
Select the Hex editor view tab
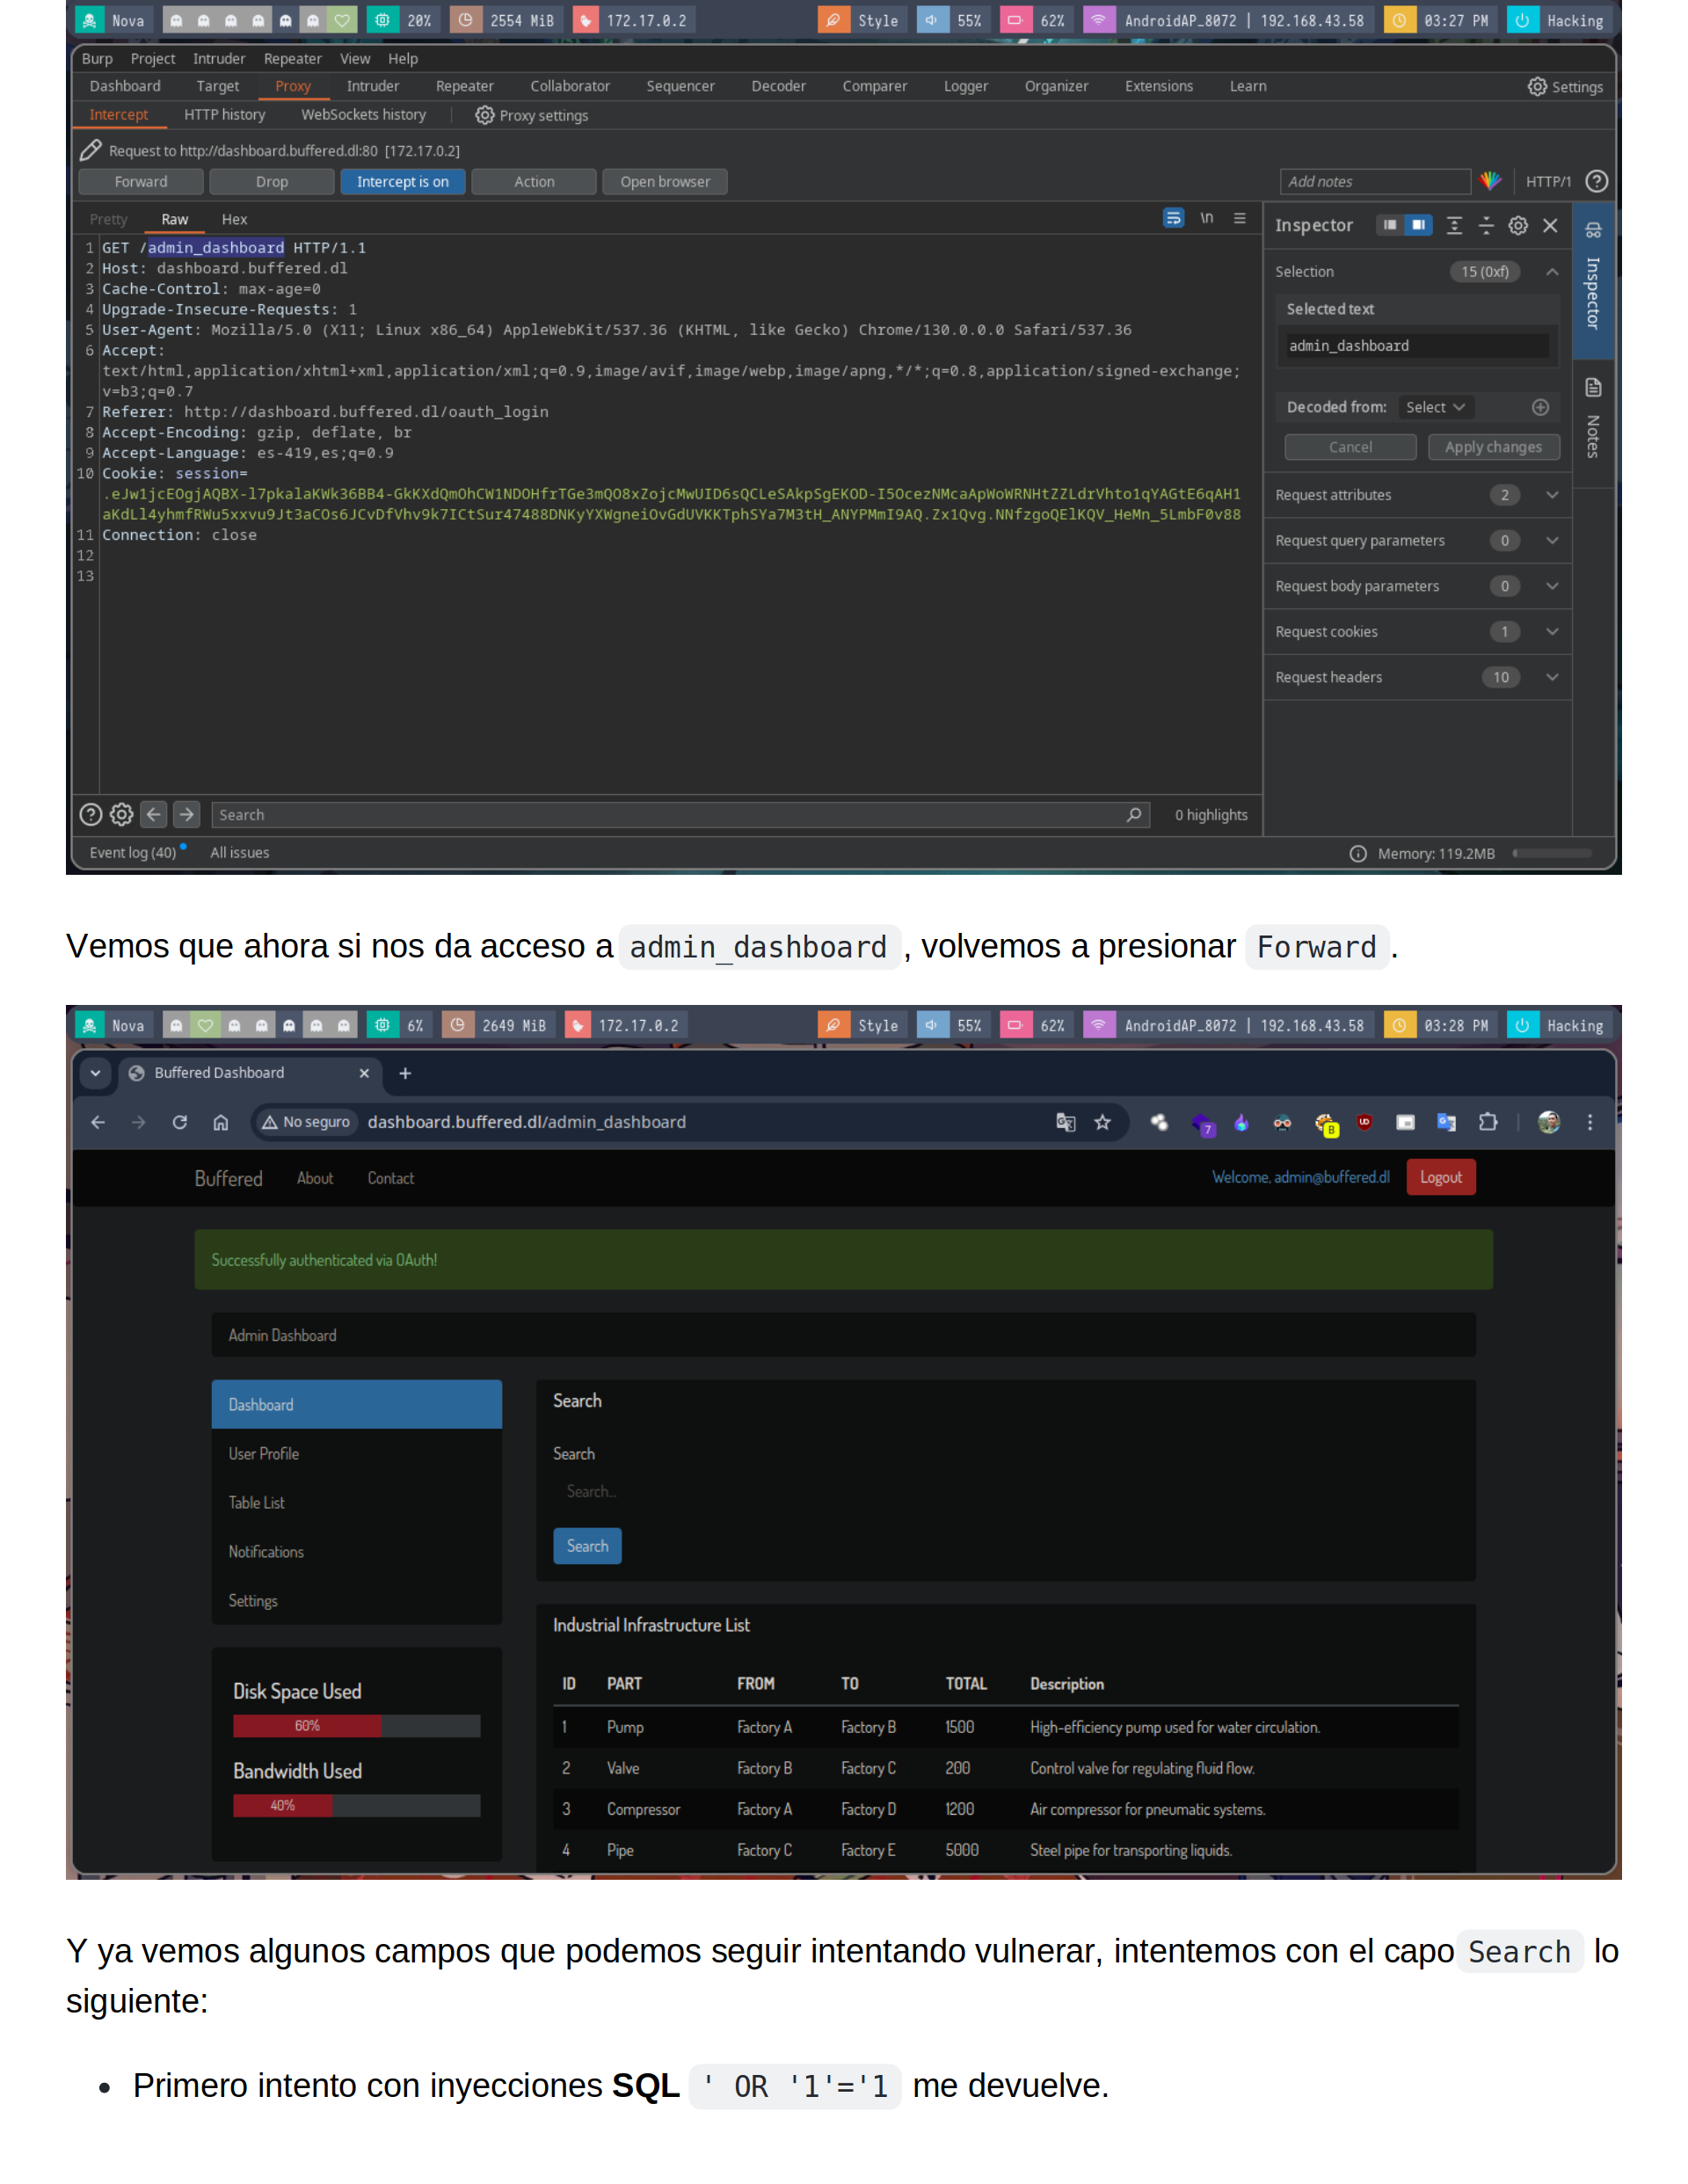pos(234,219)
